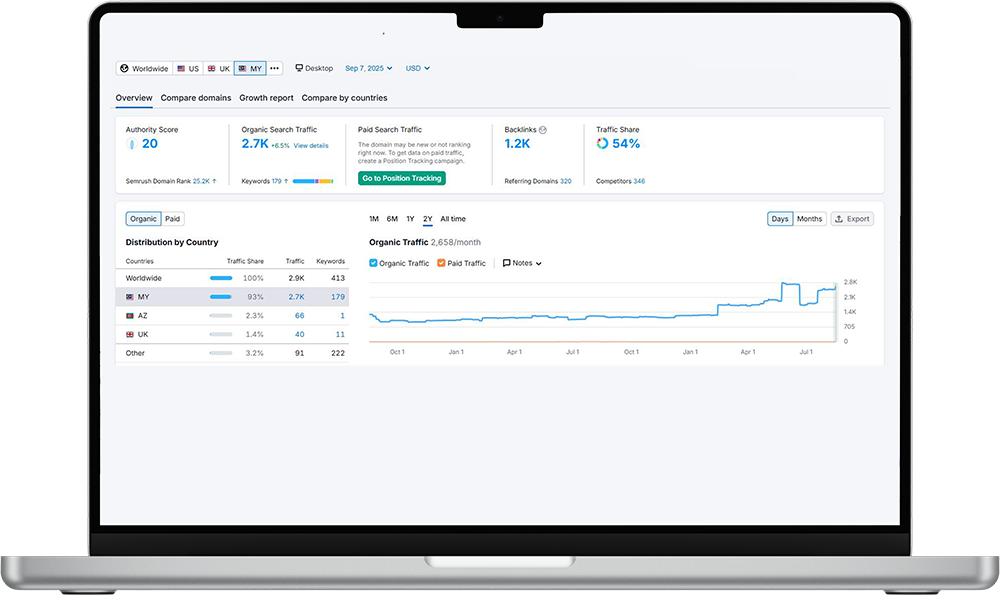This screenshot has height=595, width=1000.
Task: Open the Notes dropdown above the chart
Action: click(522, 263)
